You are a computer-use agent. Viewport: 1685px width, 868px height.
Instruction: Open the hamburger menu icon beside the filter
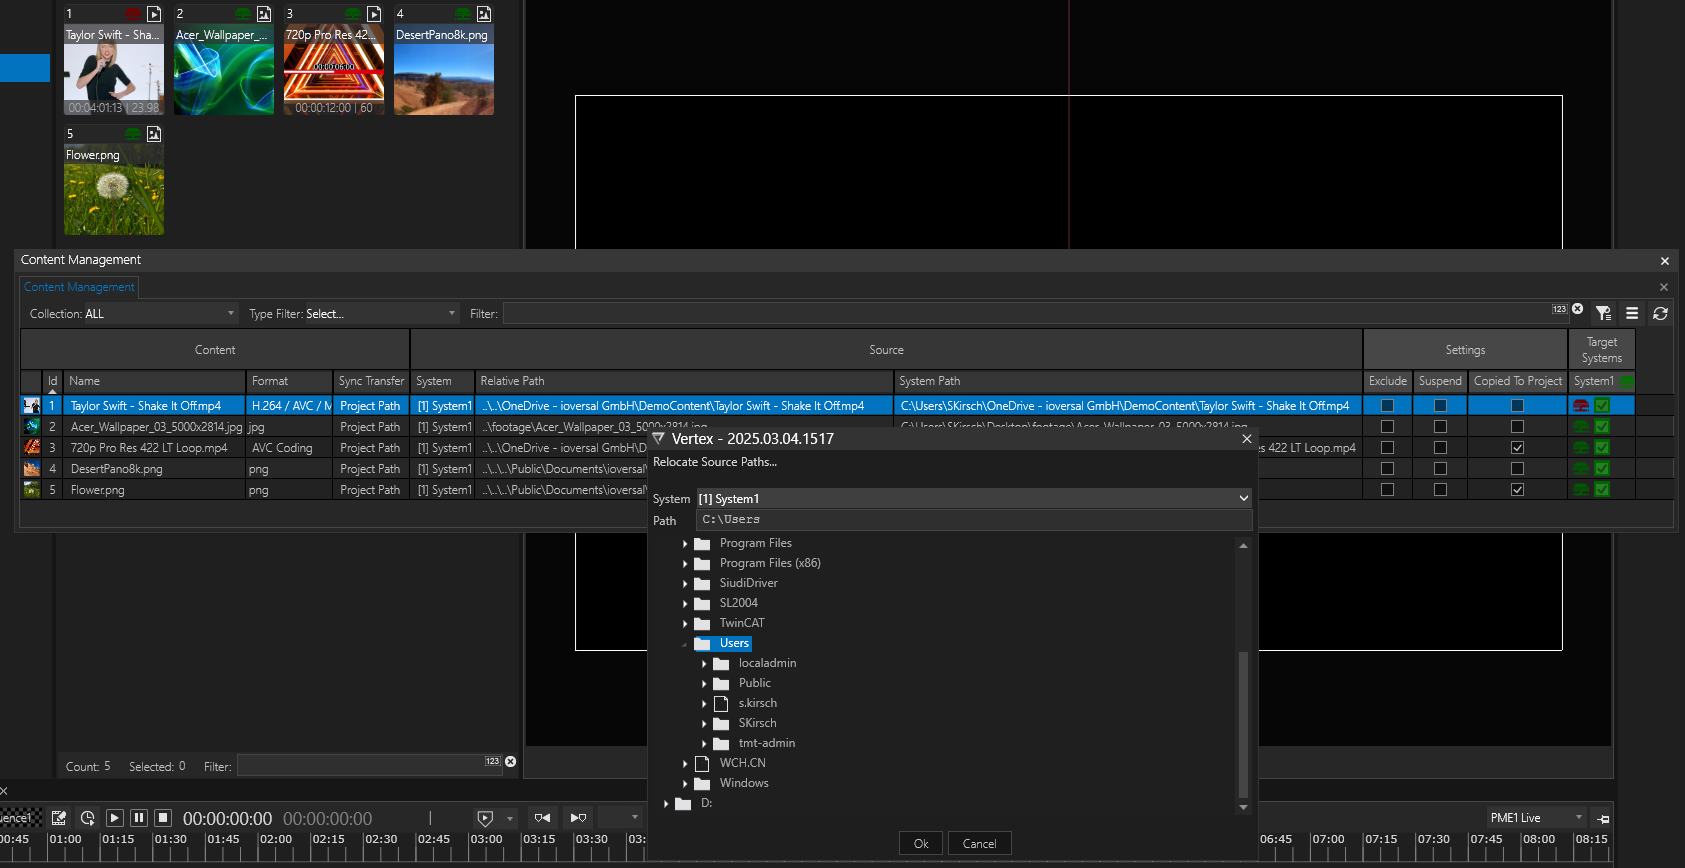1632,314
